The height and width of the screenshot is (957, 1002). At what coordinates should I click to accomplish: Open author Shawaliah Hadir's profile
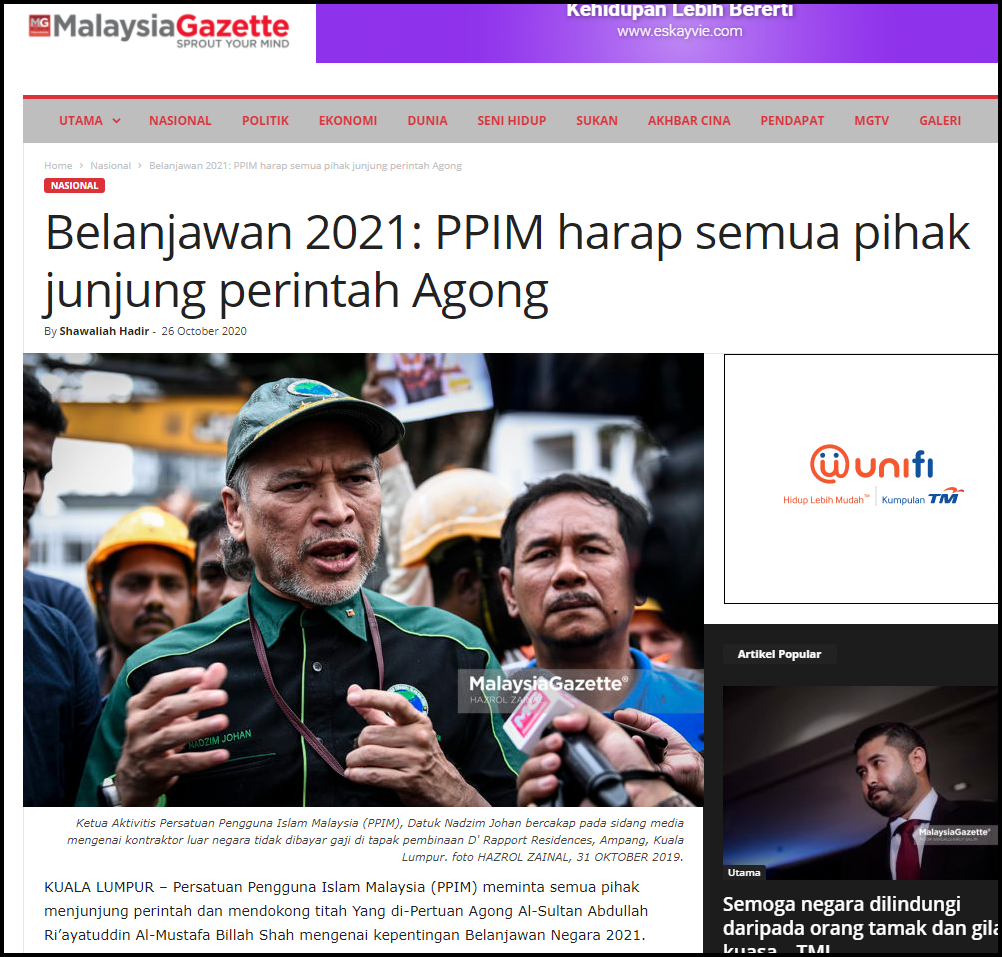click(104, 331)
